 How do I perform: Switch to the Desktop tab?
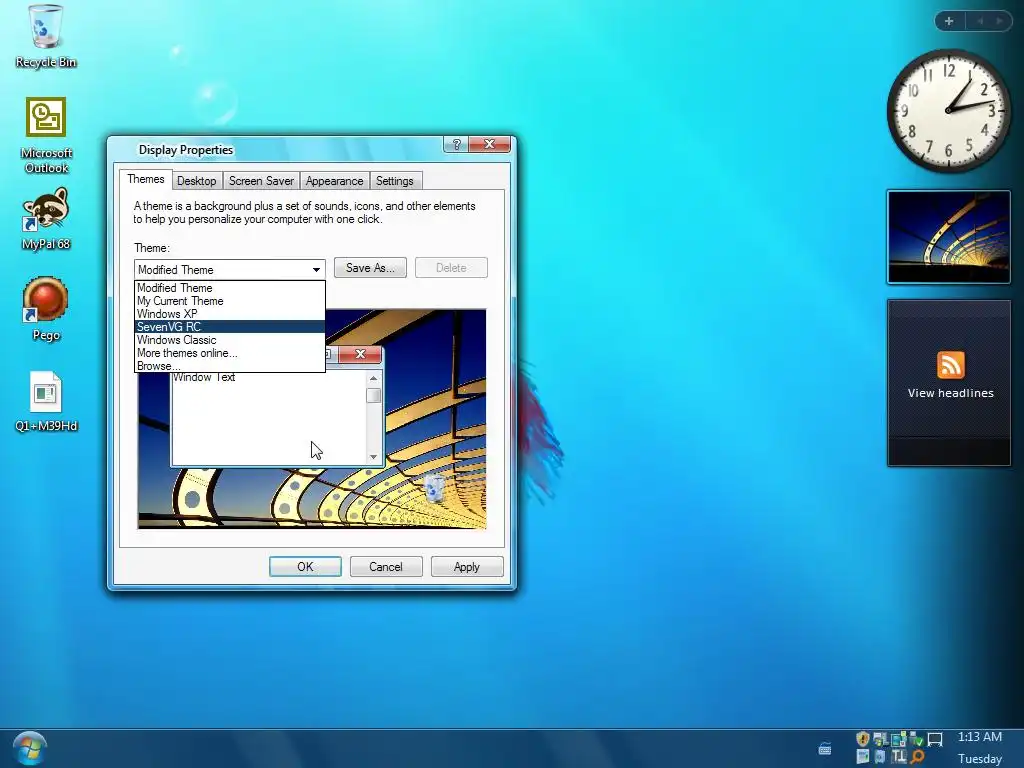[x=197, y=181]
